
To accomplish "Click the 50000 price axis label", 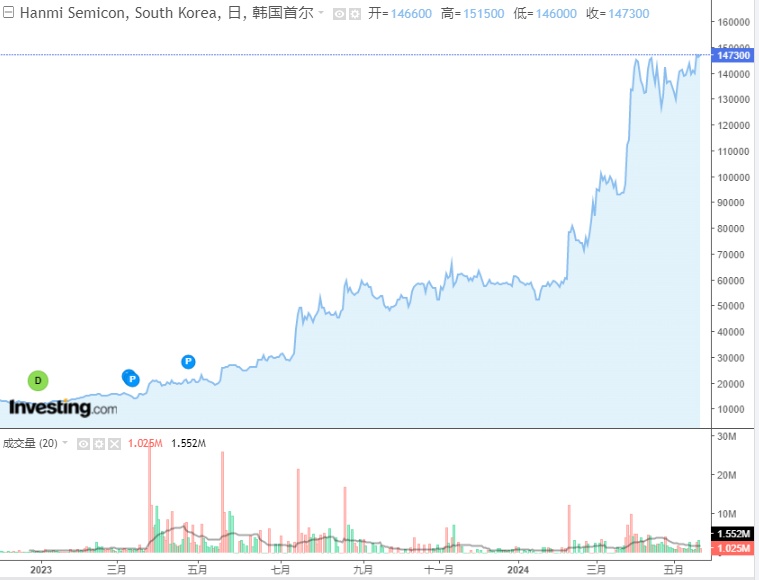I will tap(731, 306).
